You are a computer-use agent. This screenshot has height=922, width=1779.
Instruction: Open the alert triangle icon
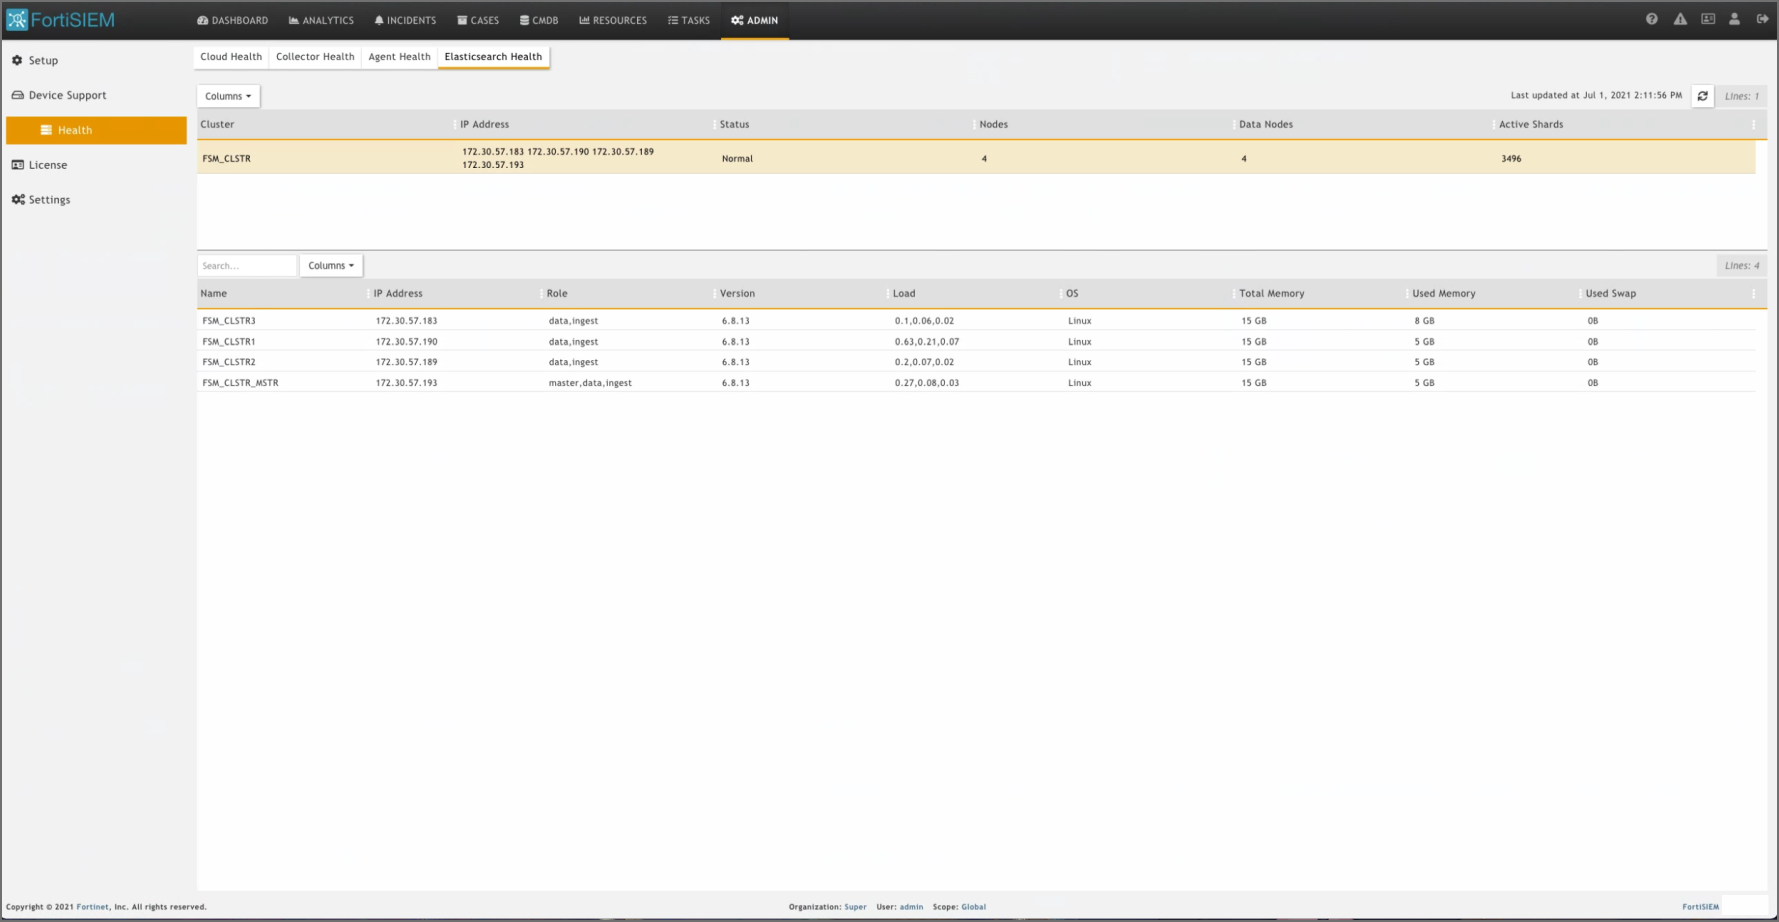click(1680, 19)
